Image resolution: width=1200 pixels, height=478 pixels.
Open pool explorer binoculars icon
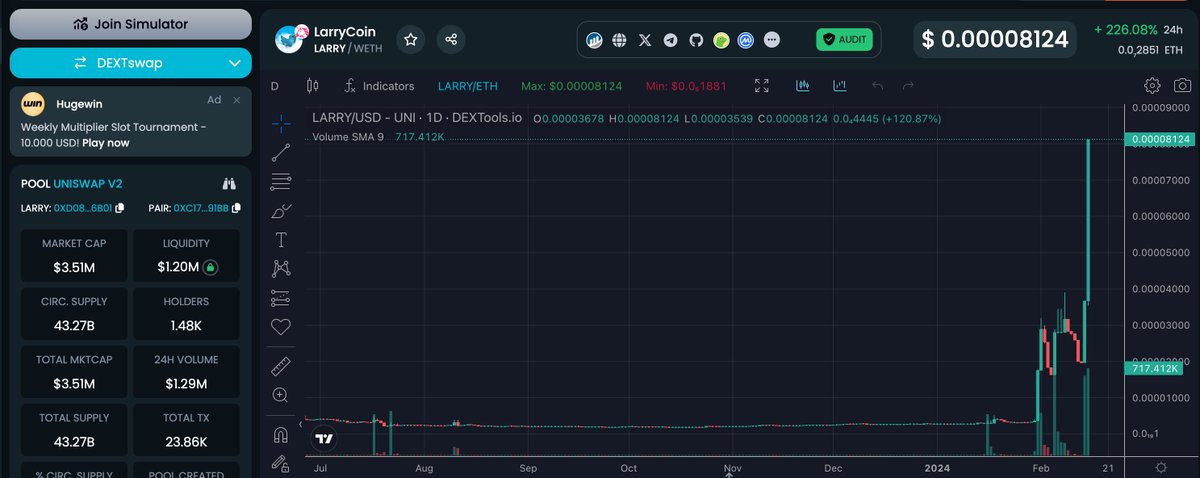[x=229, y=184]
